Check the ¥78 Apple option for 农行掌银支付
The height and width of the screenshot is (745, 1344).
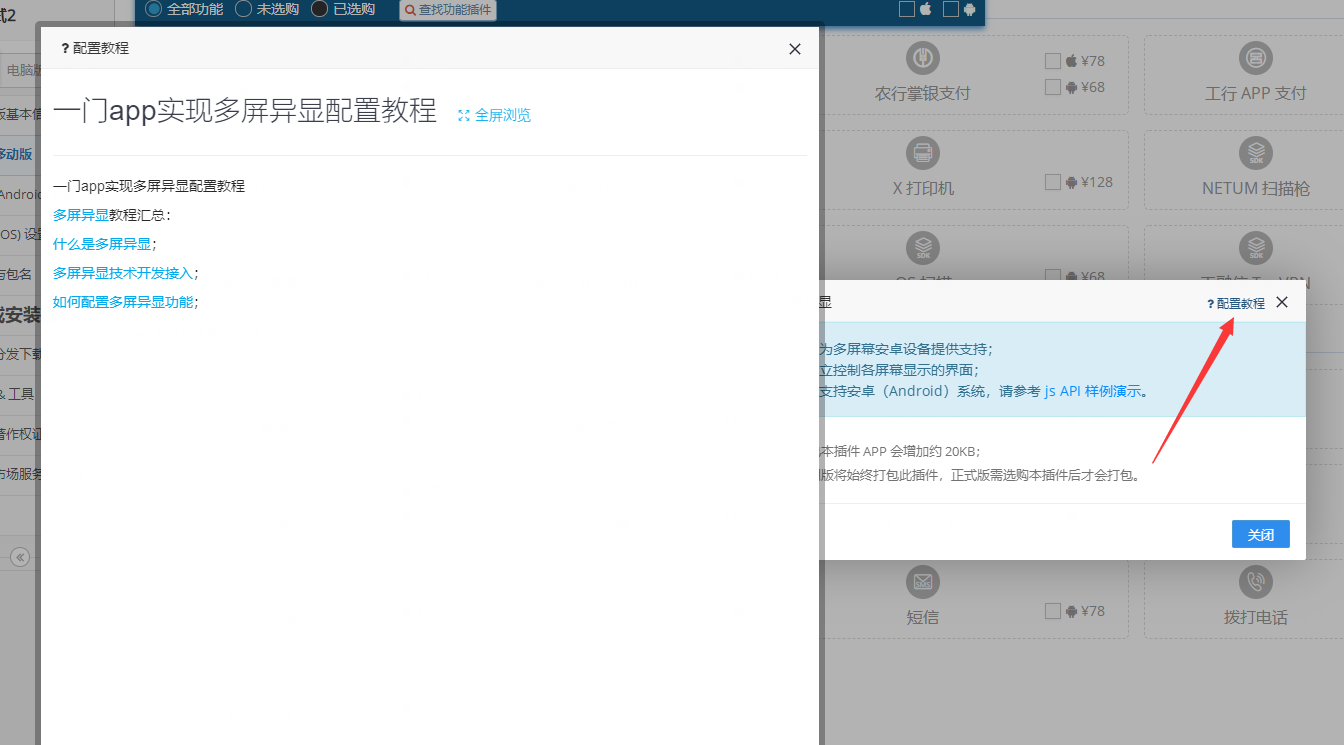[x=1052, y=60]
